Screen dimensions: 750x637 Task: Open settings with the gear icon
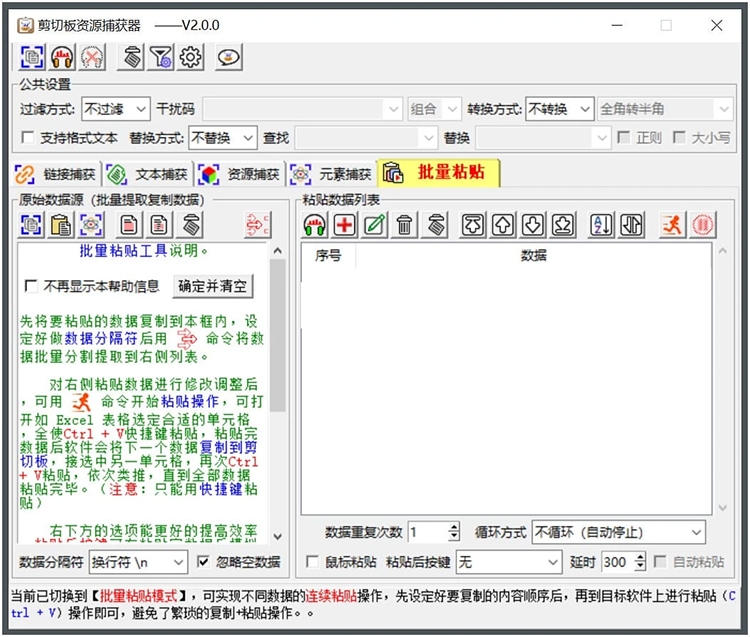coord(190,58)
